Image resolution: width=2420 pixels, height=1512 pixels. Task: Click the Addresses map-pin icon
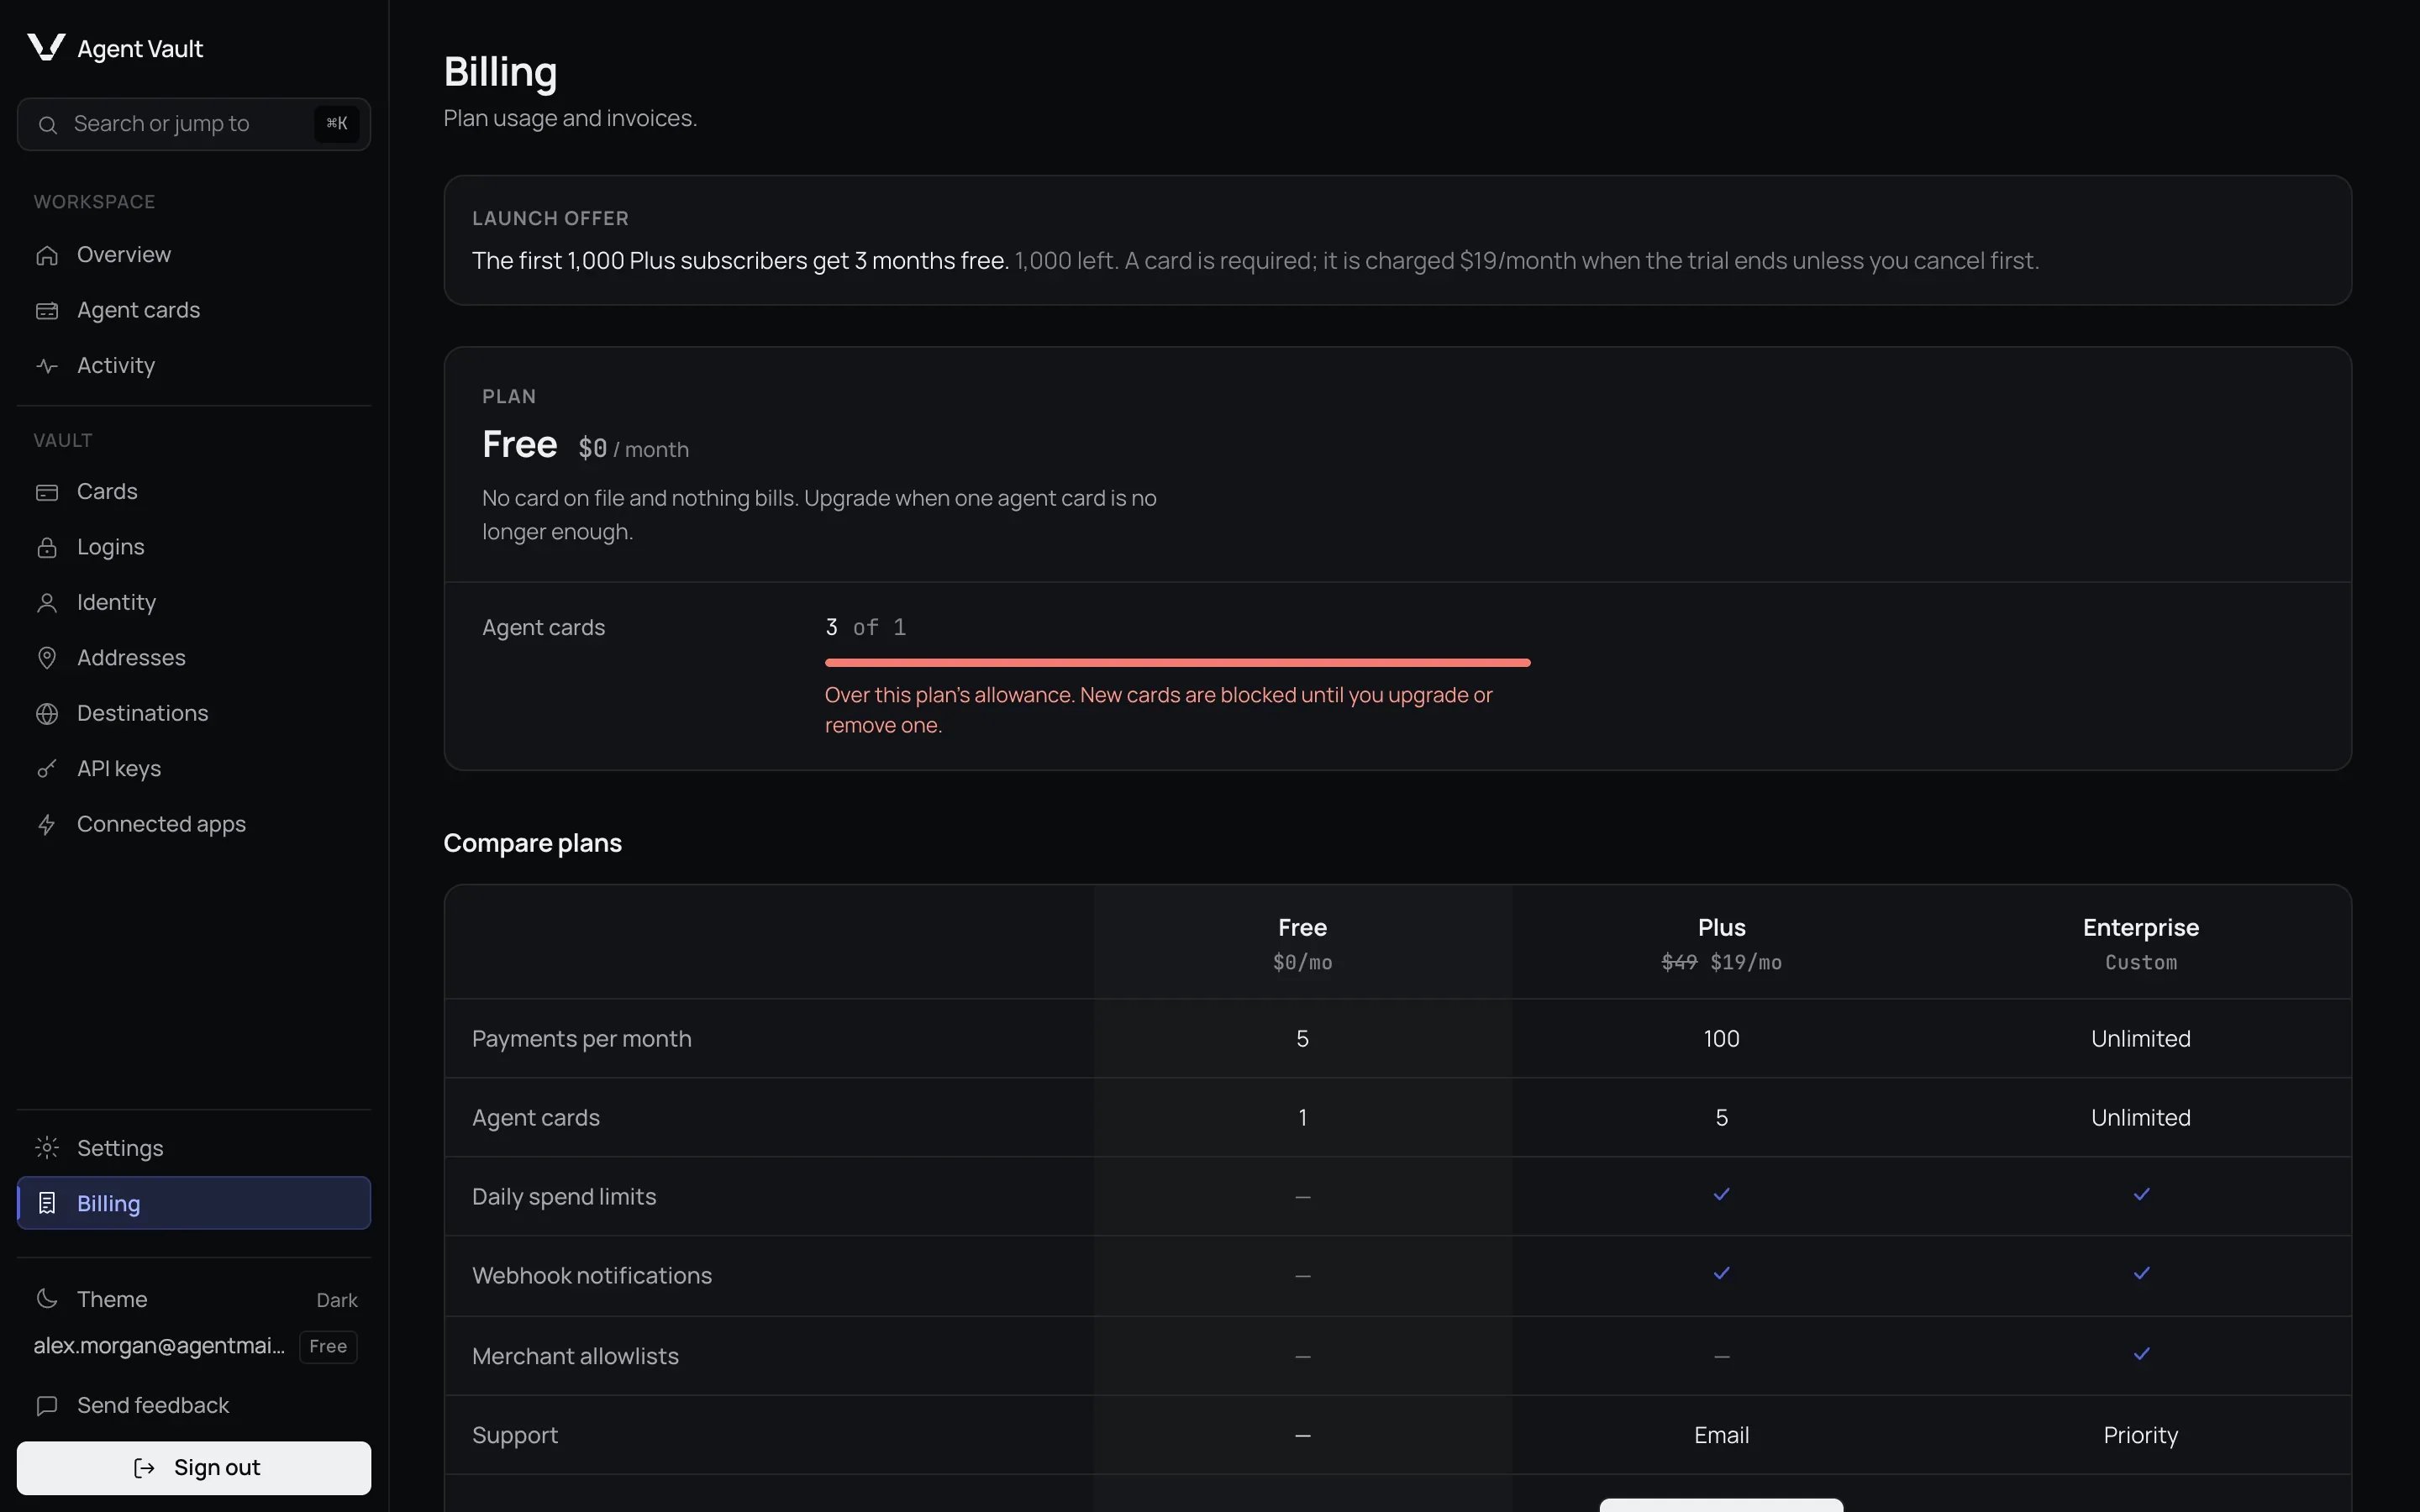point(47,658)
